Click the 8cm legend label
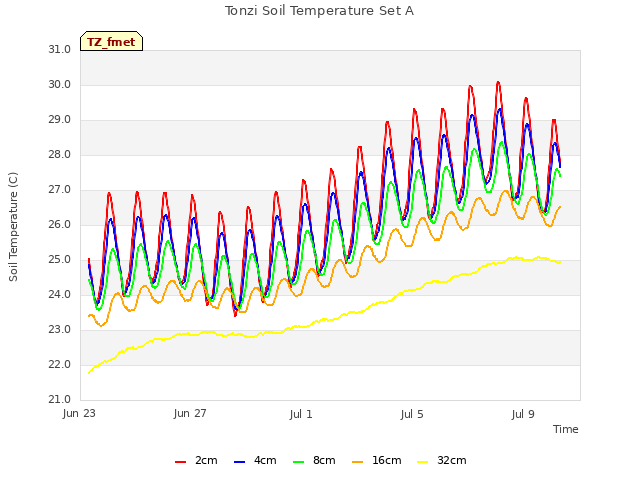 click(324, 460)
